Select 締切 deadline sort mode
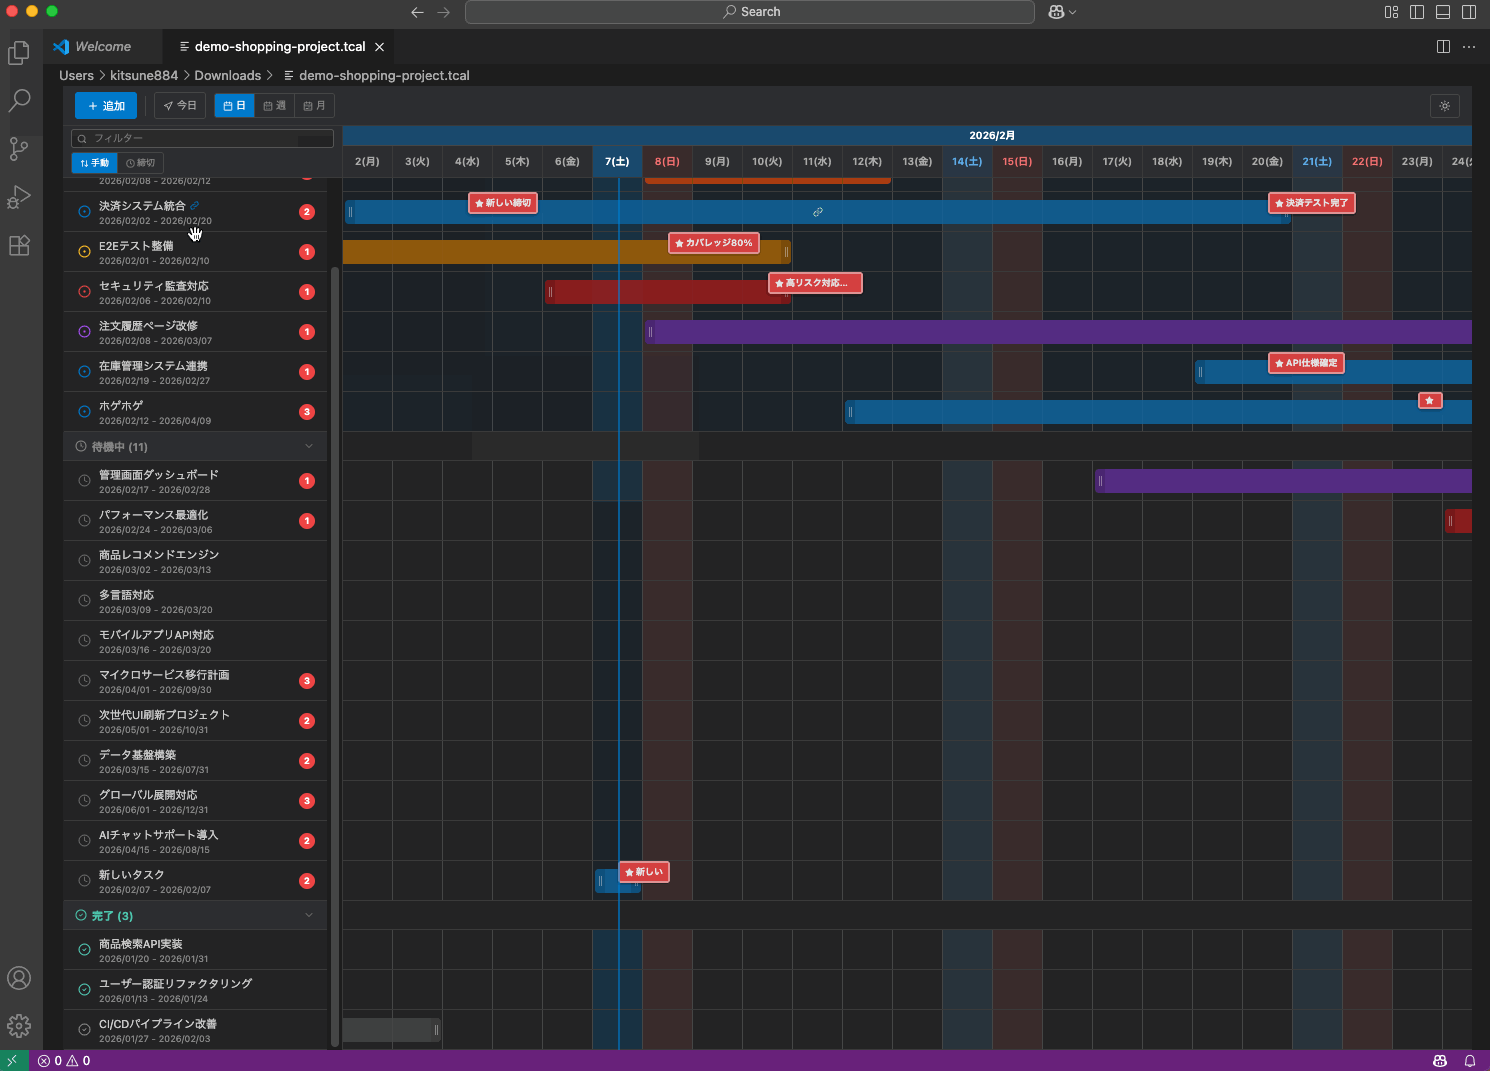The width and height of the screenshot is (1490, 1071). (140, 163)
